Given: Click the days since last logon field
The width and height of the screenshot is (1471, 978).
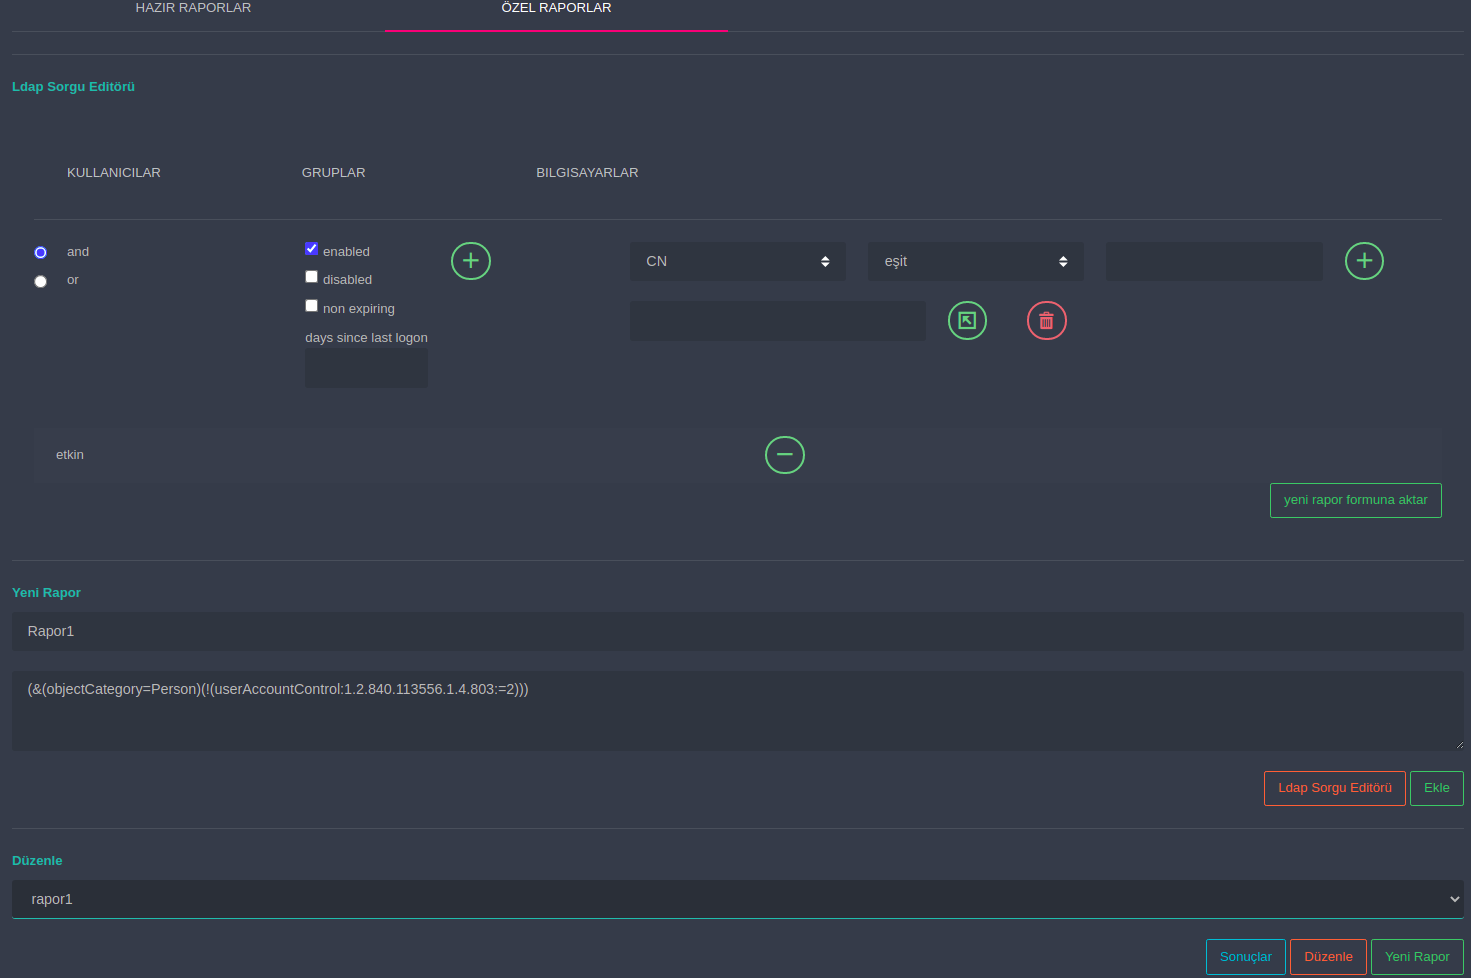Looking at the screenshot, I should (366, 369).
